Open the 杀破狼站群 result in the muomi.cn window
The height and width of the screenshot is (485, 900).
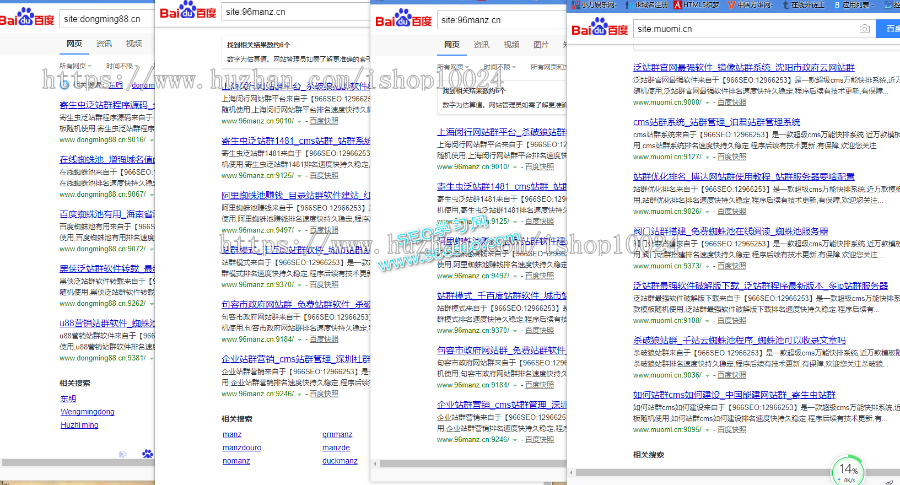739,340
